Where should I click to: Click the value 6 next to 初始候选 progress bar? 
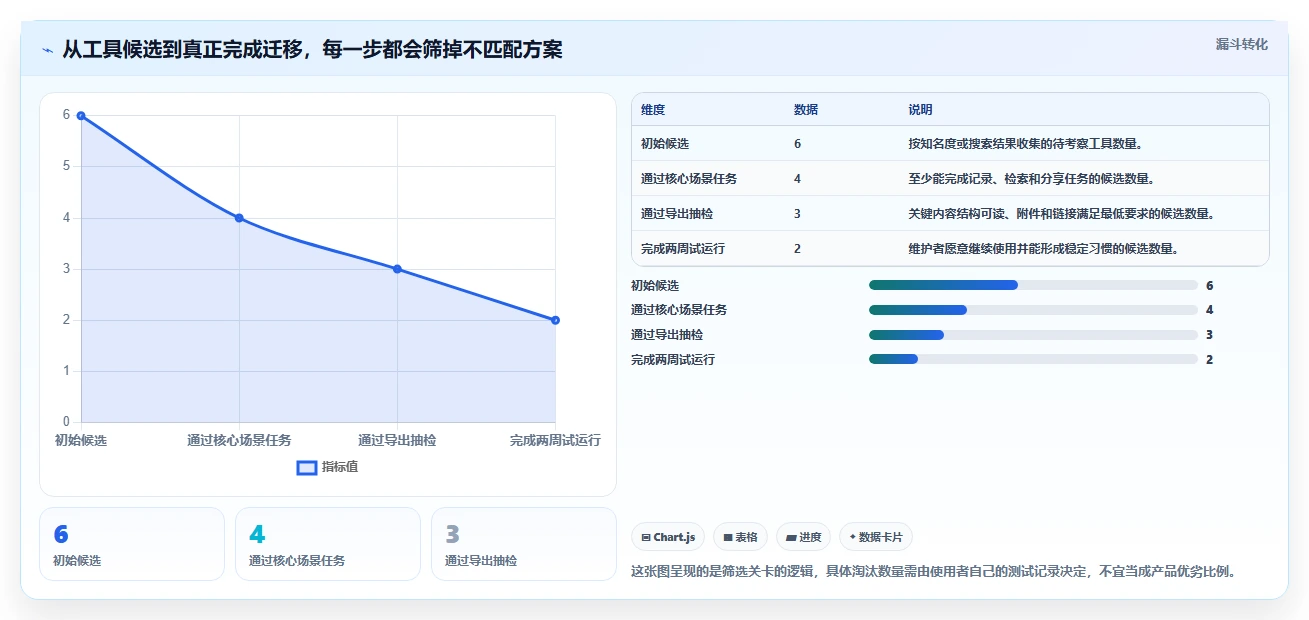point(1209,285)
